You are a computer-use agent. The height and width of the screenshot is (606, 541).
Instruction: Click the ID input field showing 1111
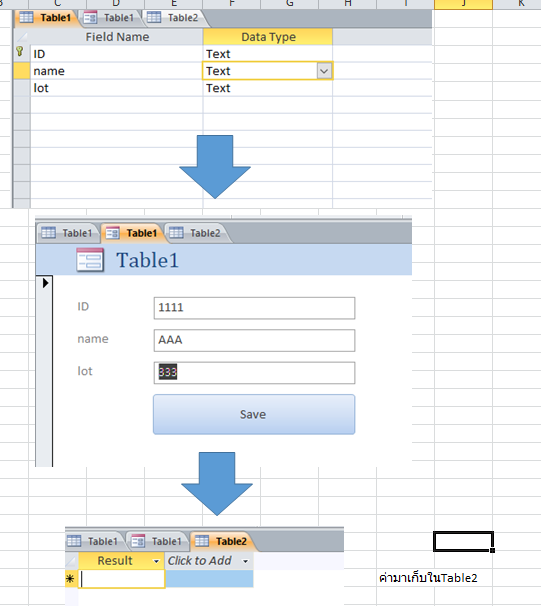click(254, 308)
